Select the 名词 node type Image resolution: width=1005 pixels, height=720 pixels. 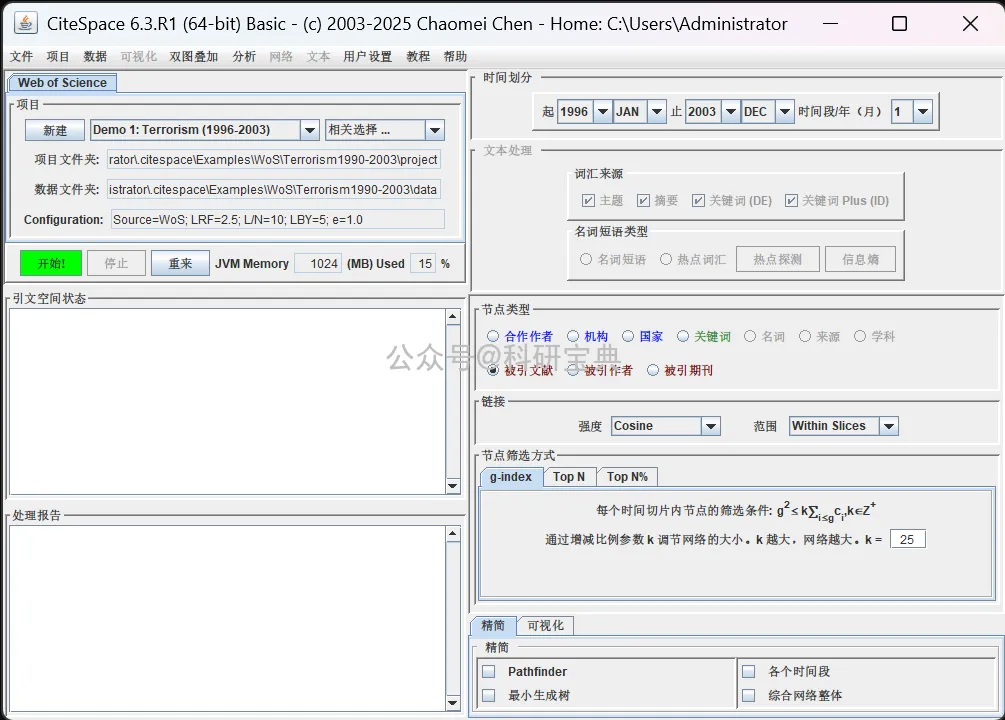(x=750, y=336)
